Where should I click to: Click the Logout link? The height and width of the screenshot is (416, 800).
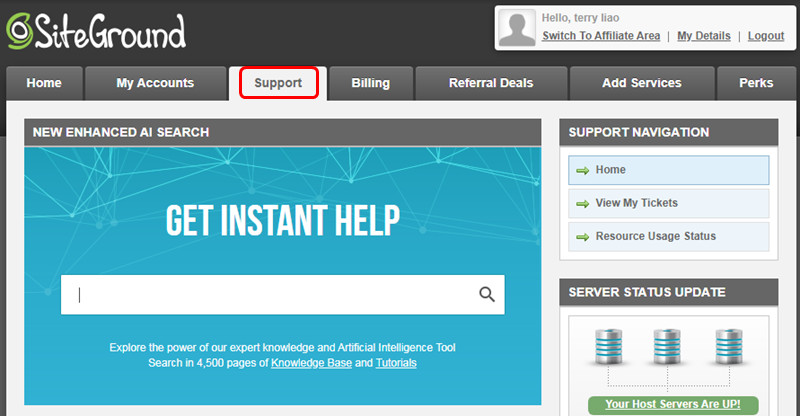[x=766, y=36]
